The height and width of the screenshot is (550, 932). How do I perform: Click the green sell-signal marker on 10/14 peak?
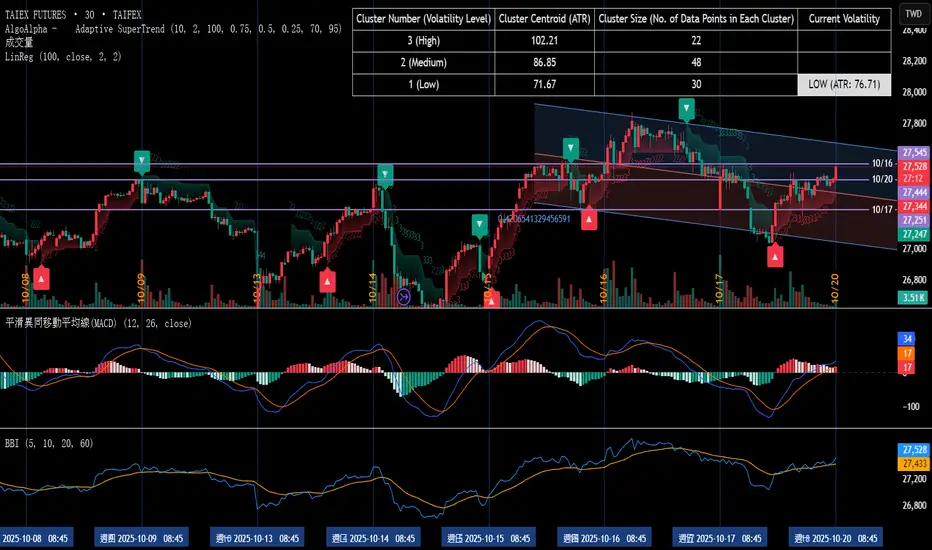tap(385, 175)
